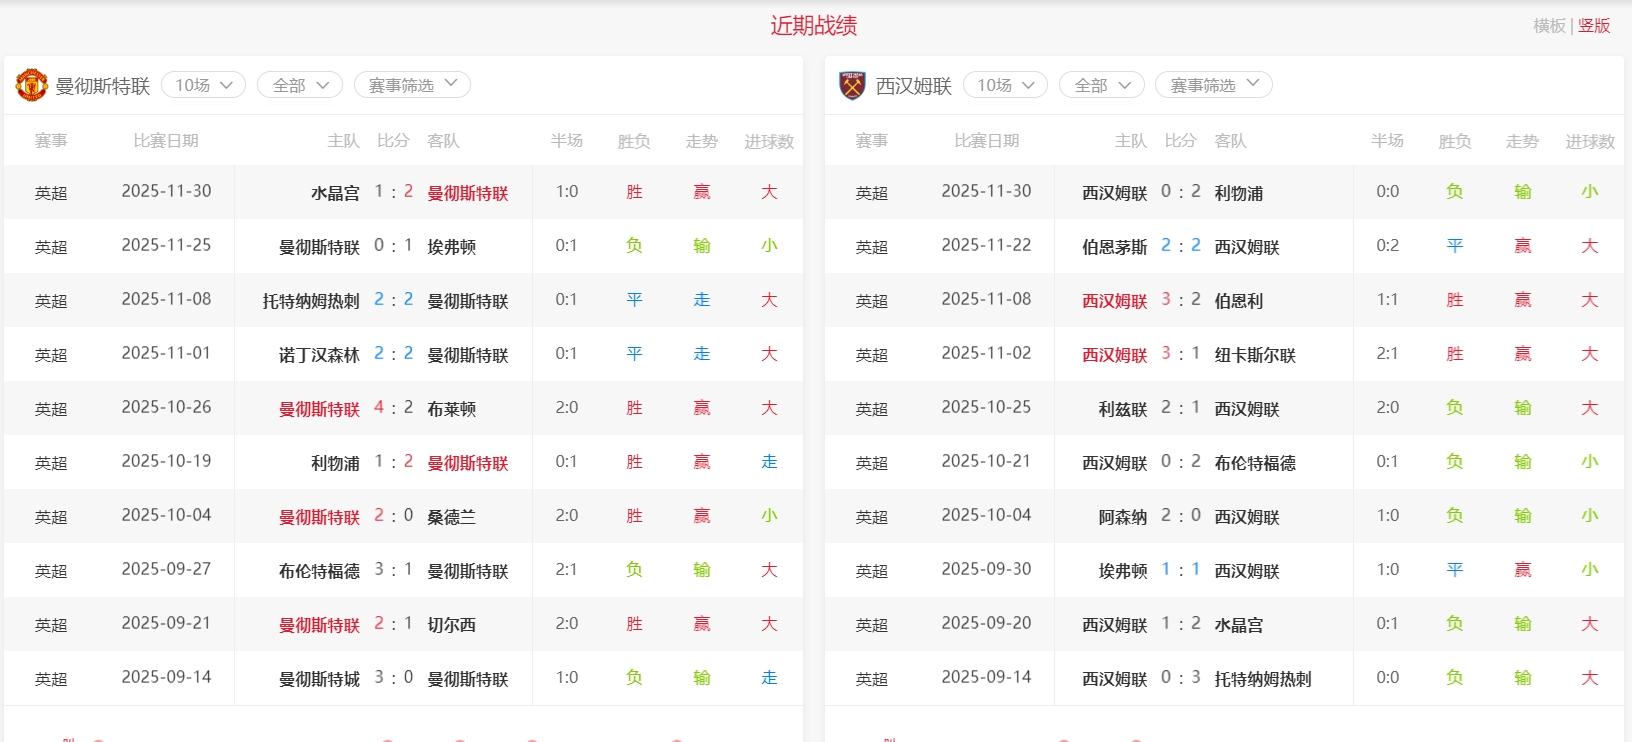
Task: Click the 3:2 score versus 伯恩利
Action: coord(1180,299)
